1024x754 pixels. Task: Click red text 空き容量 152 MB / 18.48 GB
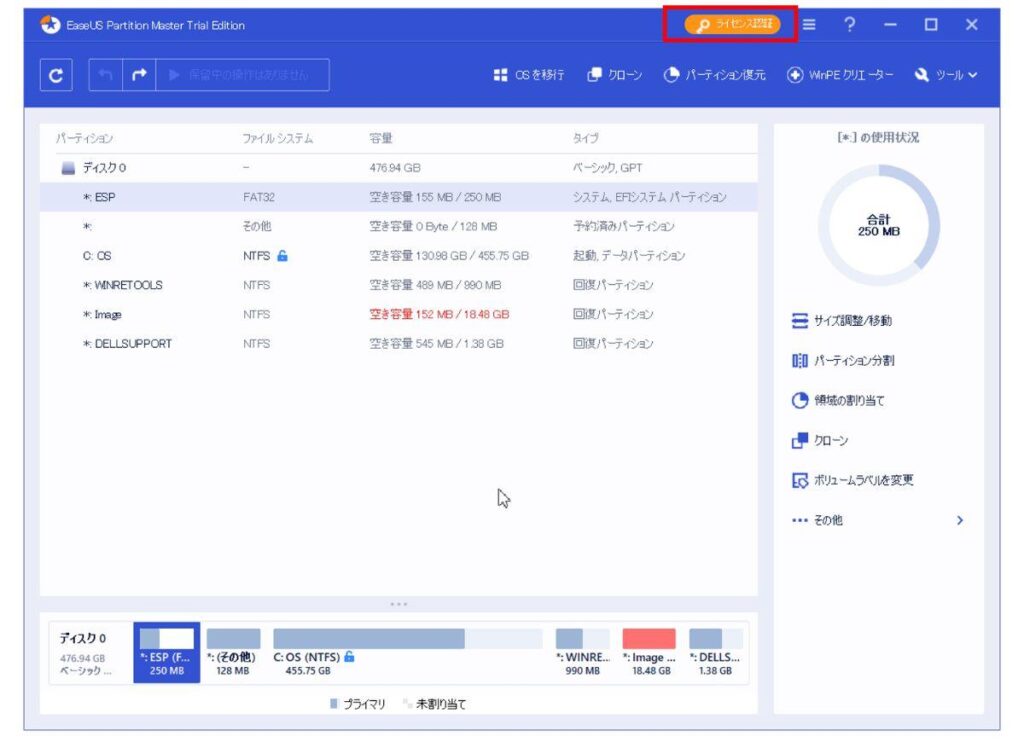click(439, 315)
